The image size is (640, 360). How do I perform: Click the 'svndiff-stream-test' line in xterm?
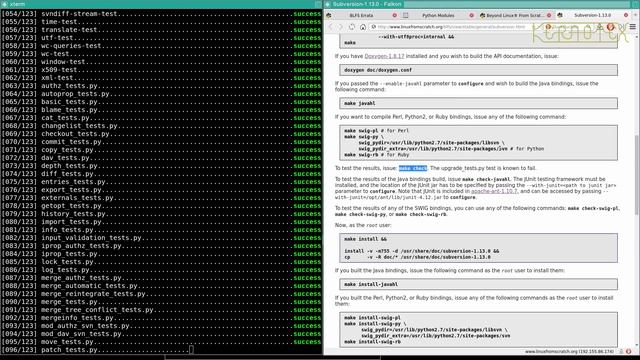pyautogui.click(x=161, y=14)
